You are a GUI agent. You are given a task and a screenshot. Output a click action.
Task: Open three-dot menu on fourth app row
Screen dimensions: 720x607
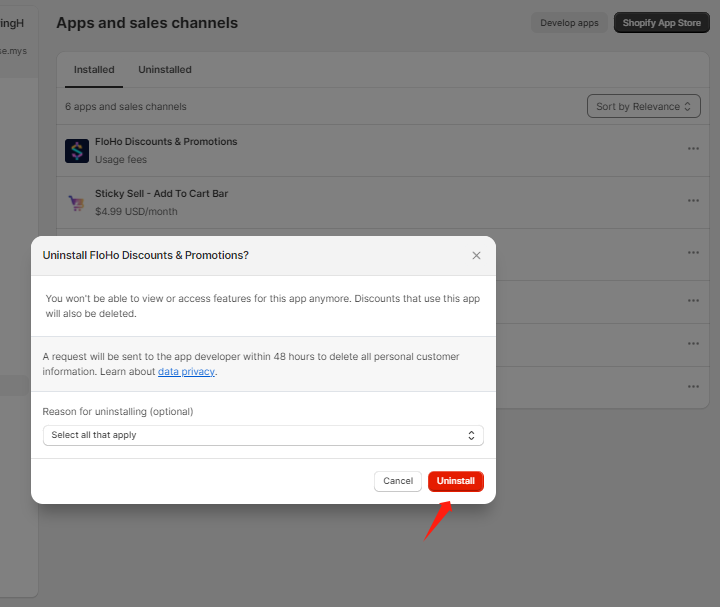pos(693,300)
